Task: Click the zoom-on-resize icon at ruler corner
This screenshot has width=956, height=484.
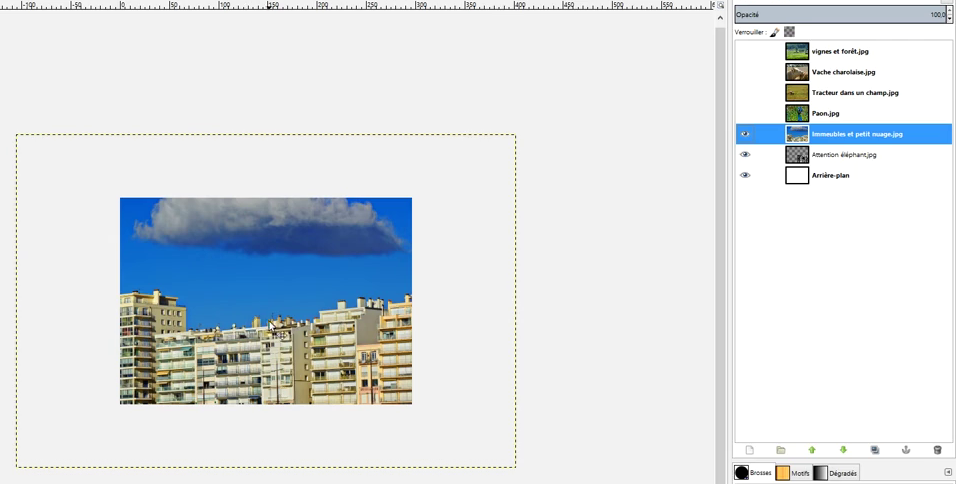Action: pos(720,5)
